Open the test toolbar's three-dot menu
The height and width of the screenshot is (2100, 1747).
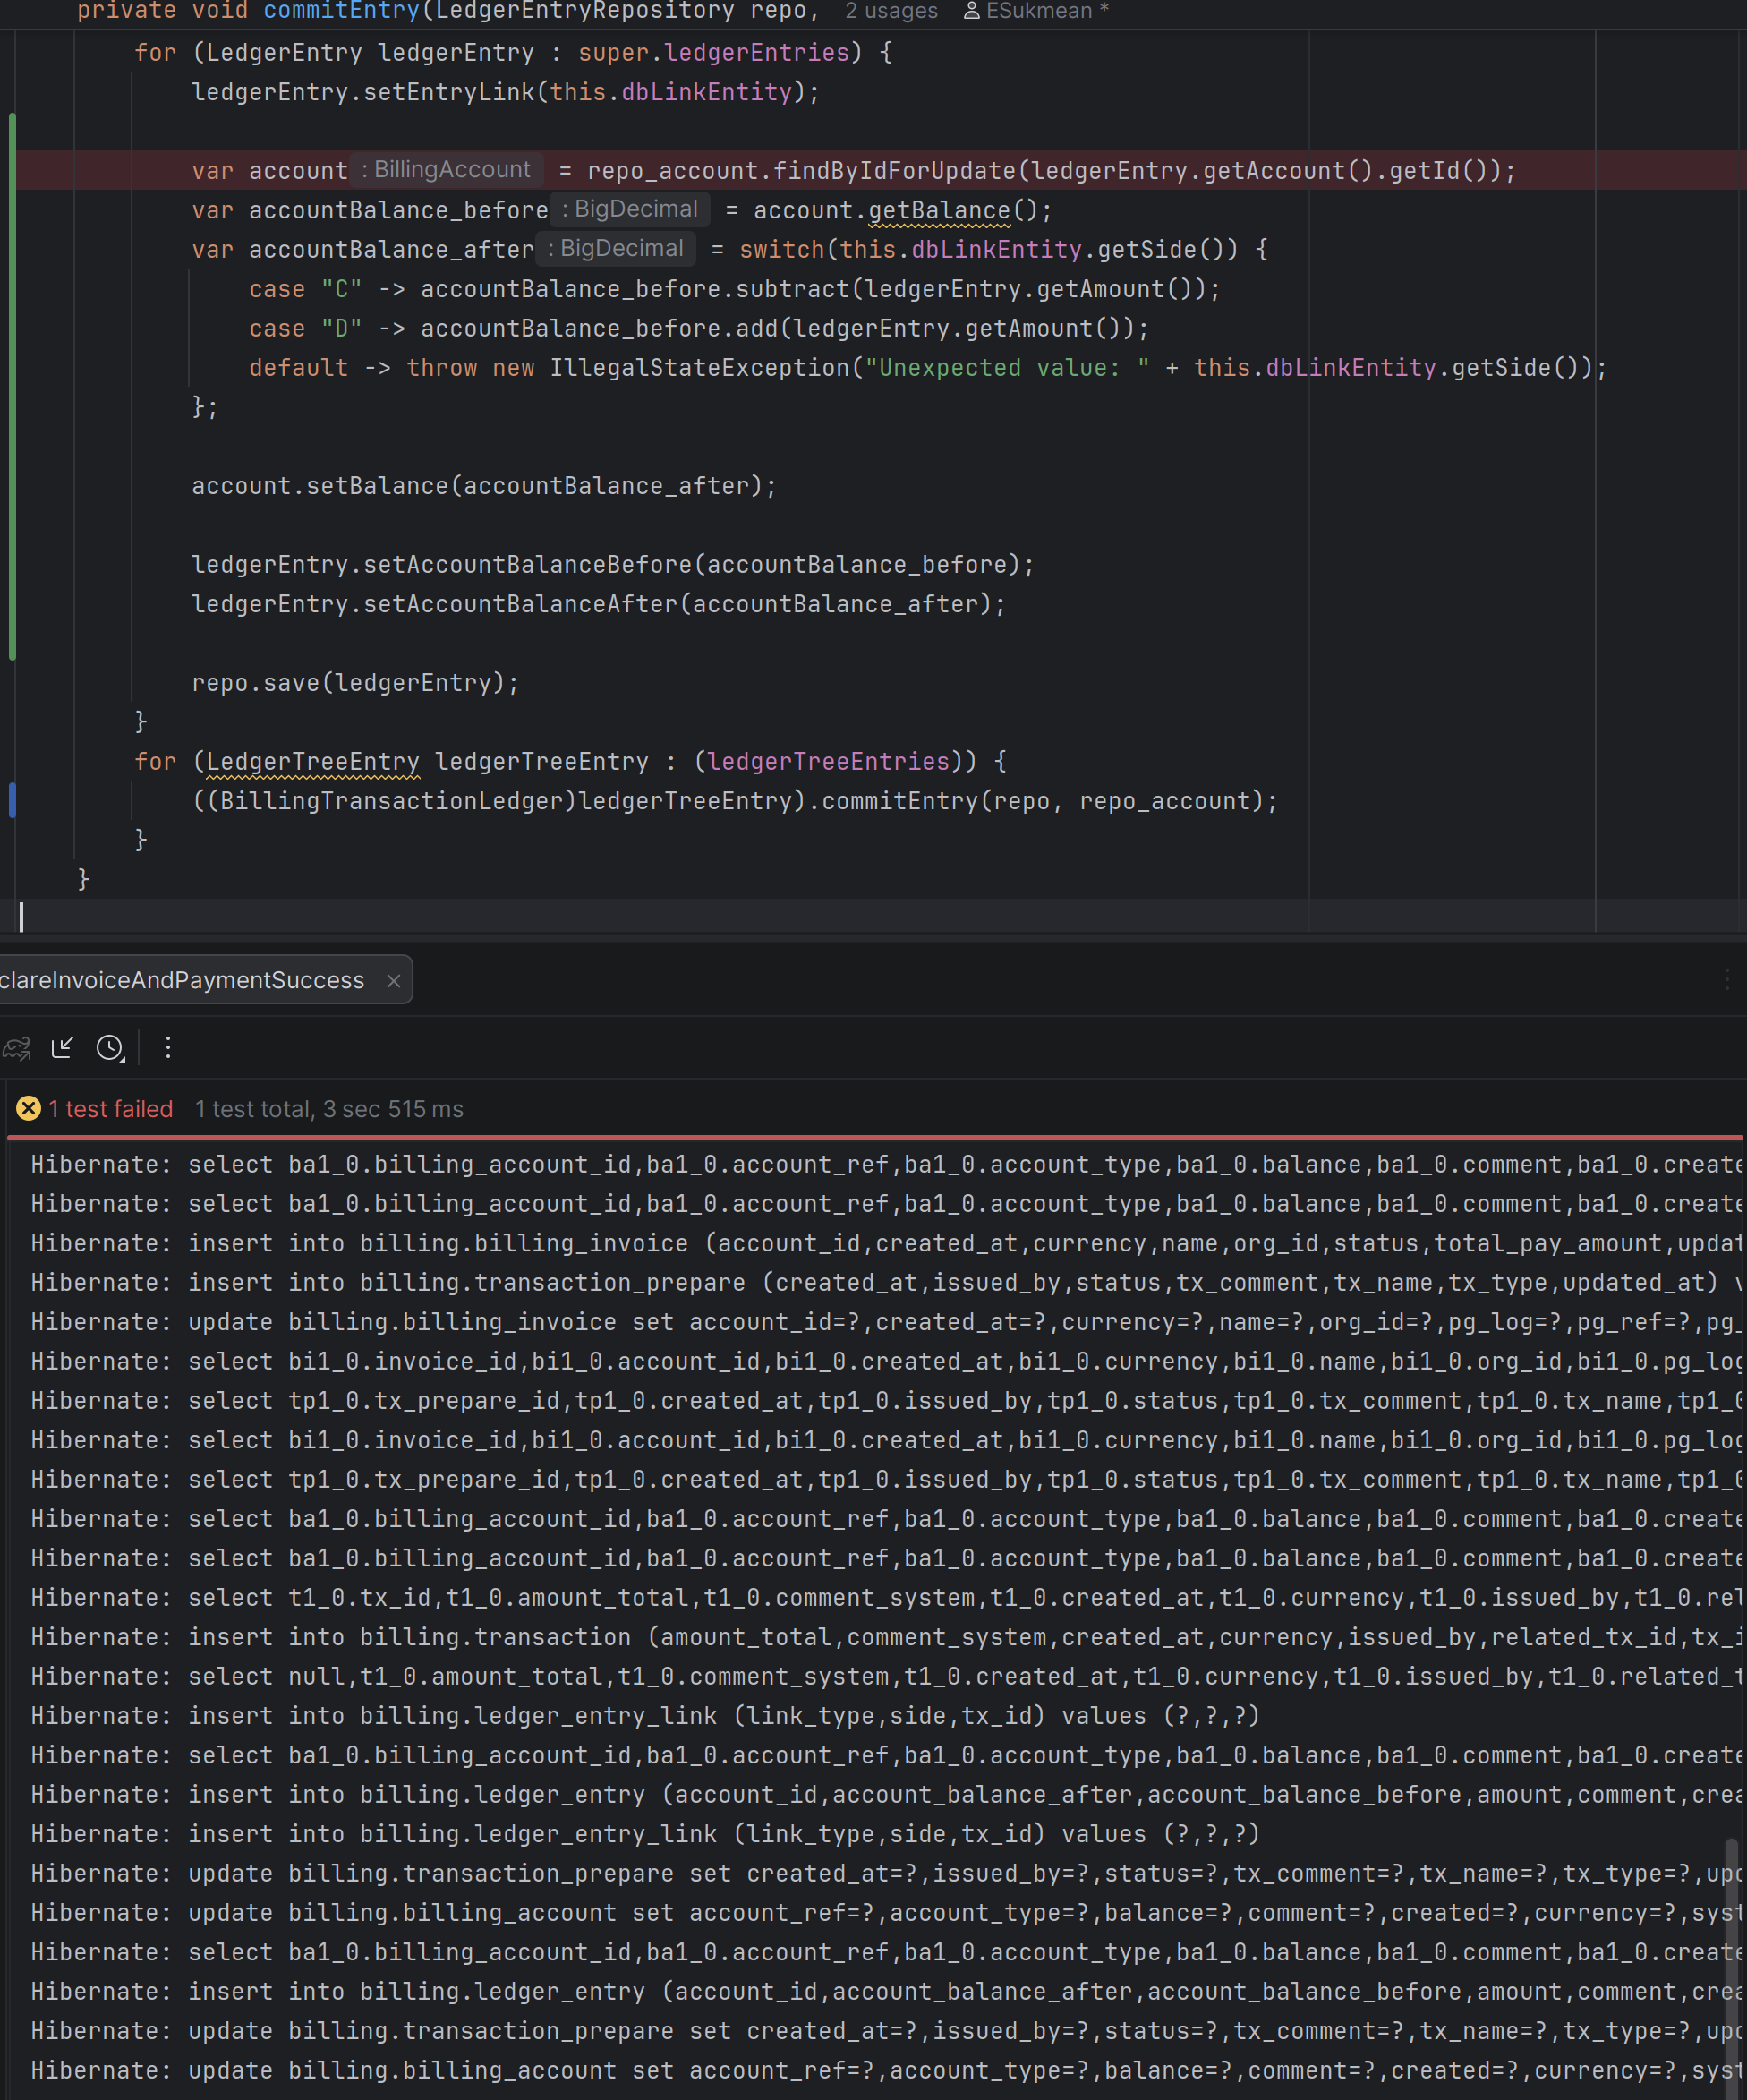click(x=168, y=1047)
